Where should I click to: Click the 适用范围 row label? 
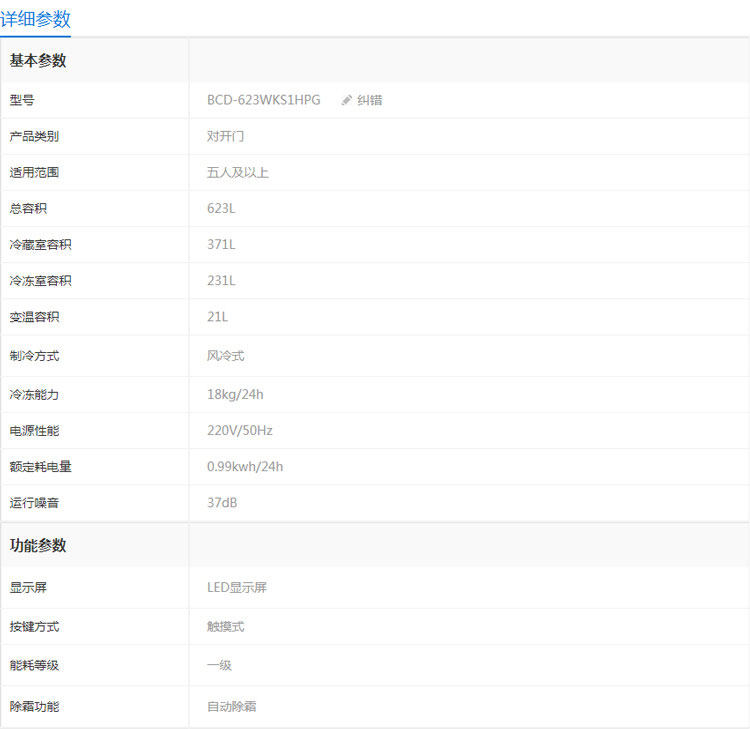coord(34,172)
